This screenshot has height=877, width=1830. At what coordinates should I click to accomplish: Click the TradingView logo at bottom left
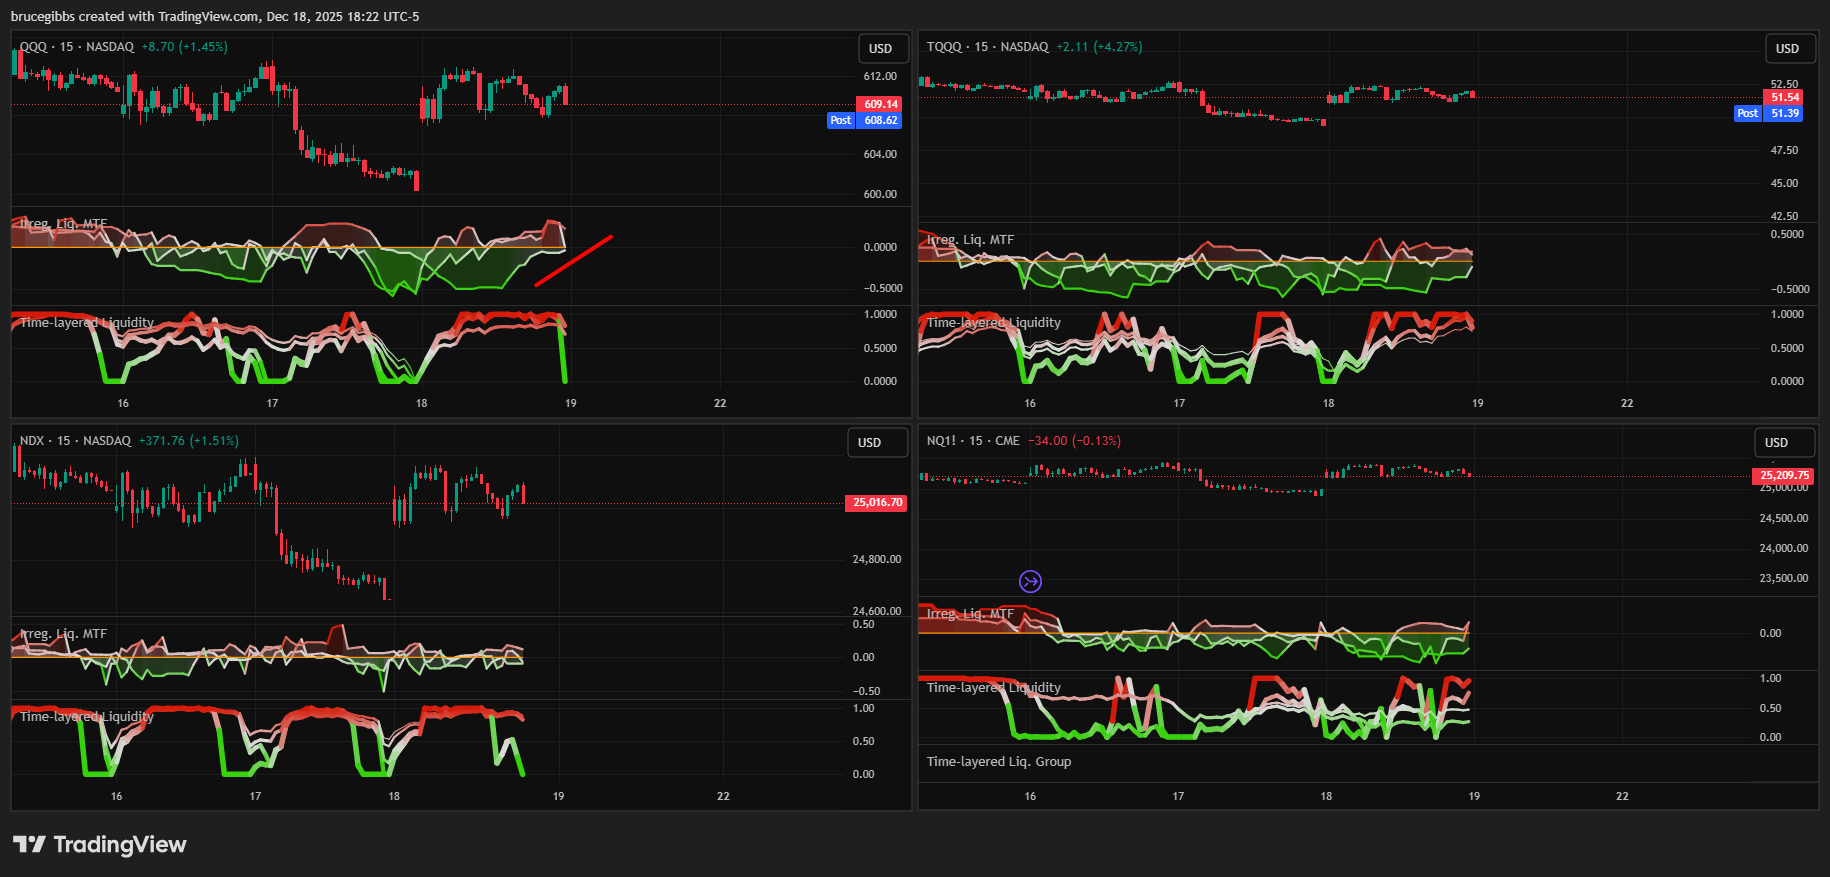(x=100, y=845)
